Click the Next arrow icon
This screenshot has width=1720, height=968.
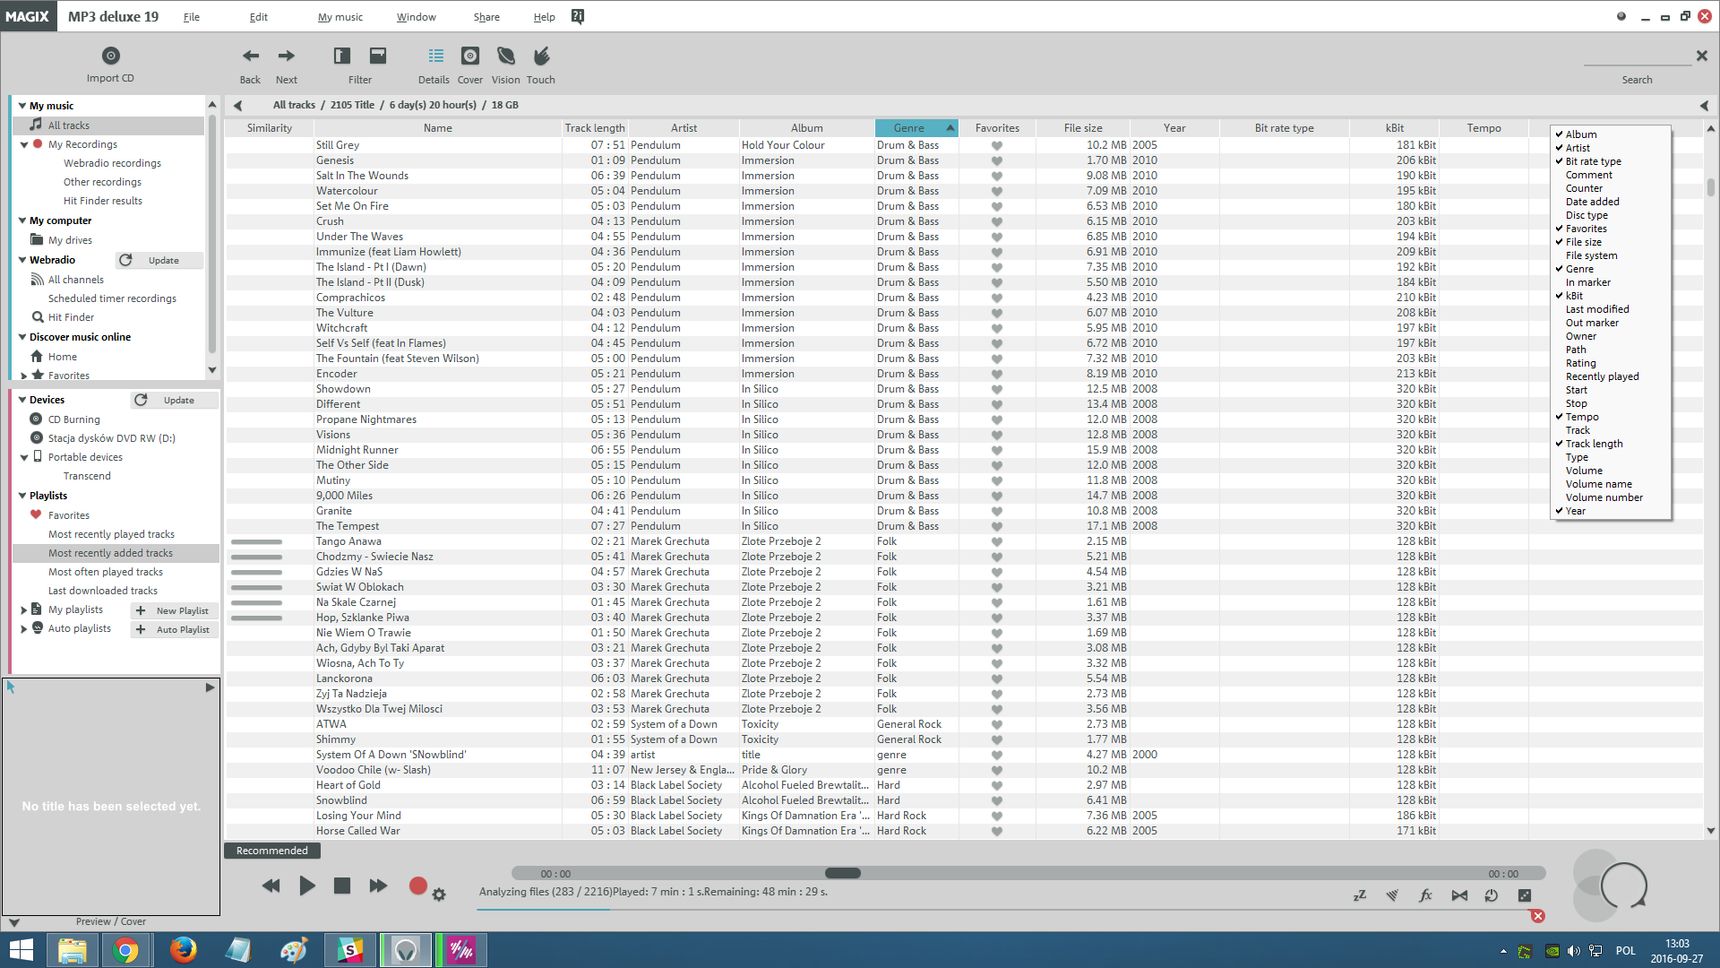(286, 56)
